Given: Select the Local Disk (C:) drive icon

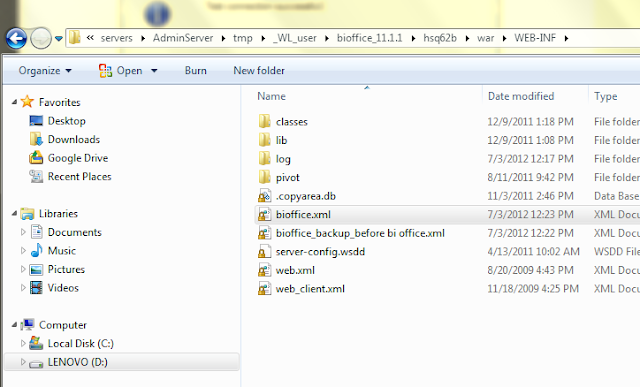Looking at the screenshot, I should (x=36, y=343).
